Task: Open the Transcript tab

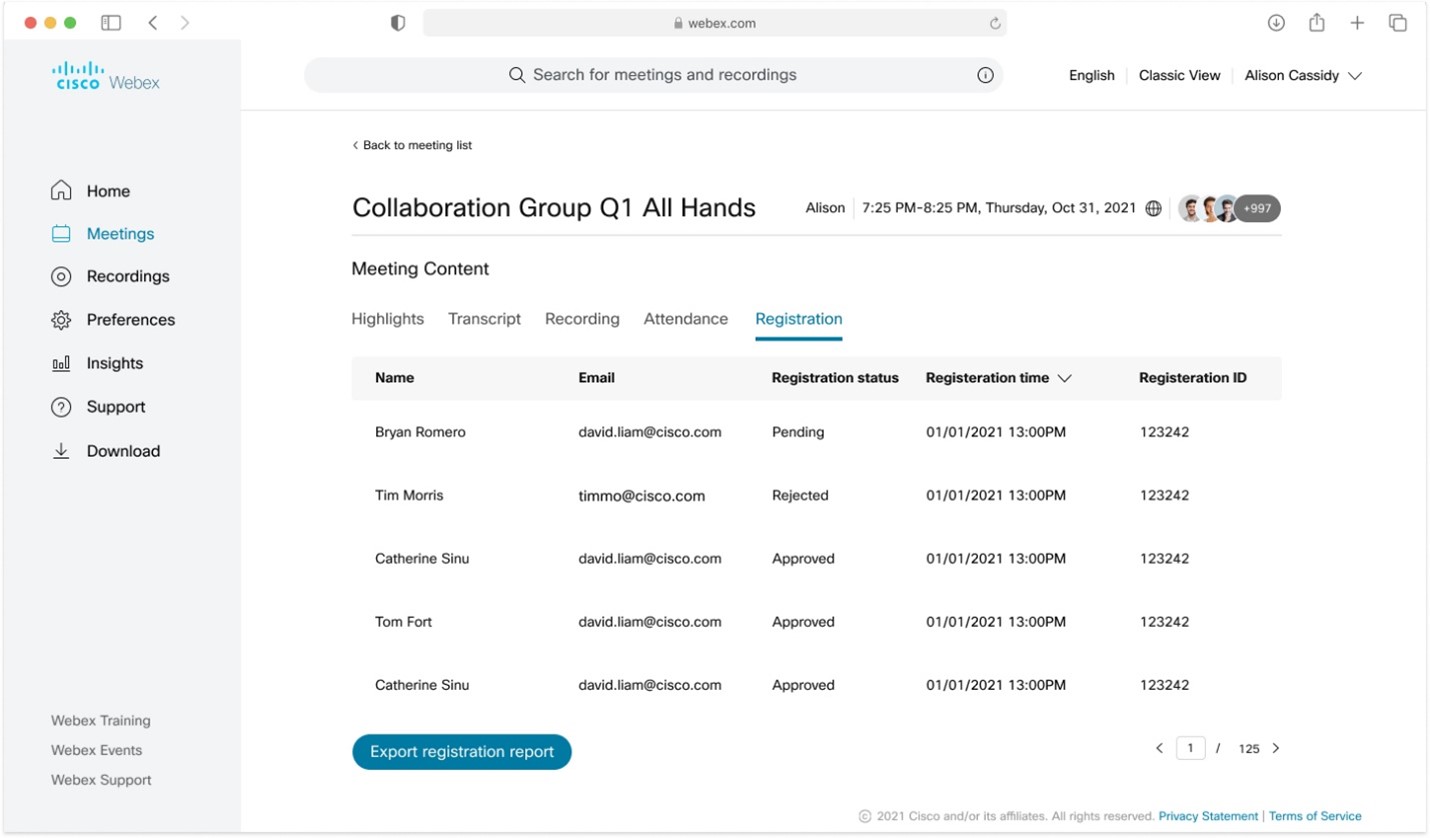Action: 484,319
